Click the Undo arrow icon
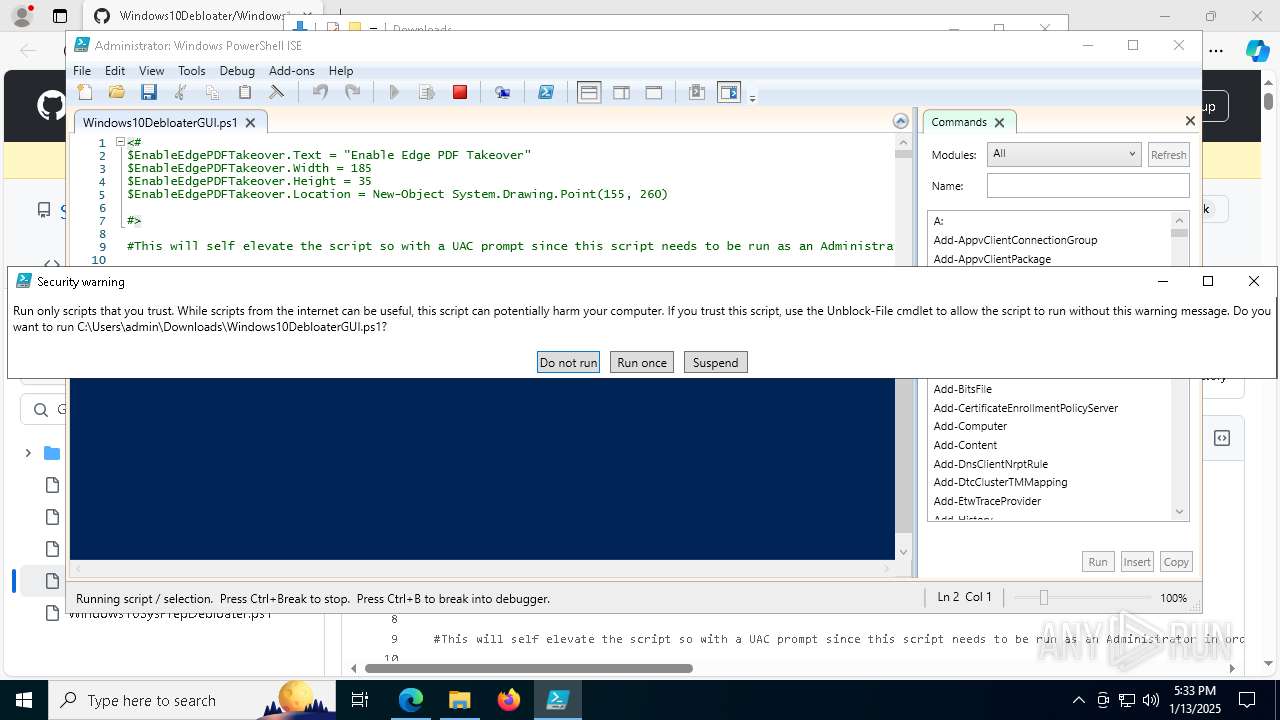1280x720 pixels. point(320,92)
